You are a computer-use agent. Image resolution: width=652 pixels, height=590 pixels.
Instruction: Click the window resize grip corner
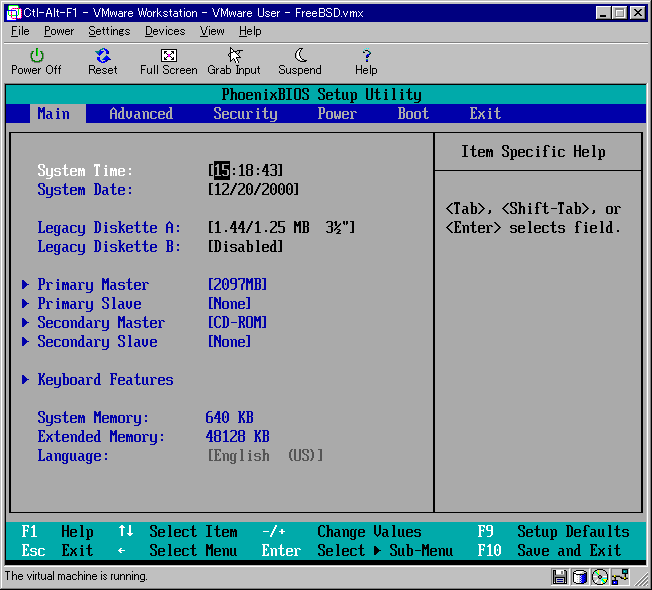click(x=642, y=578)
